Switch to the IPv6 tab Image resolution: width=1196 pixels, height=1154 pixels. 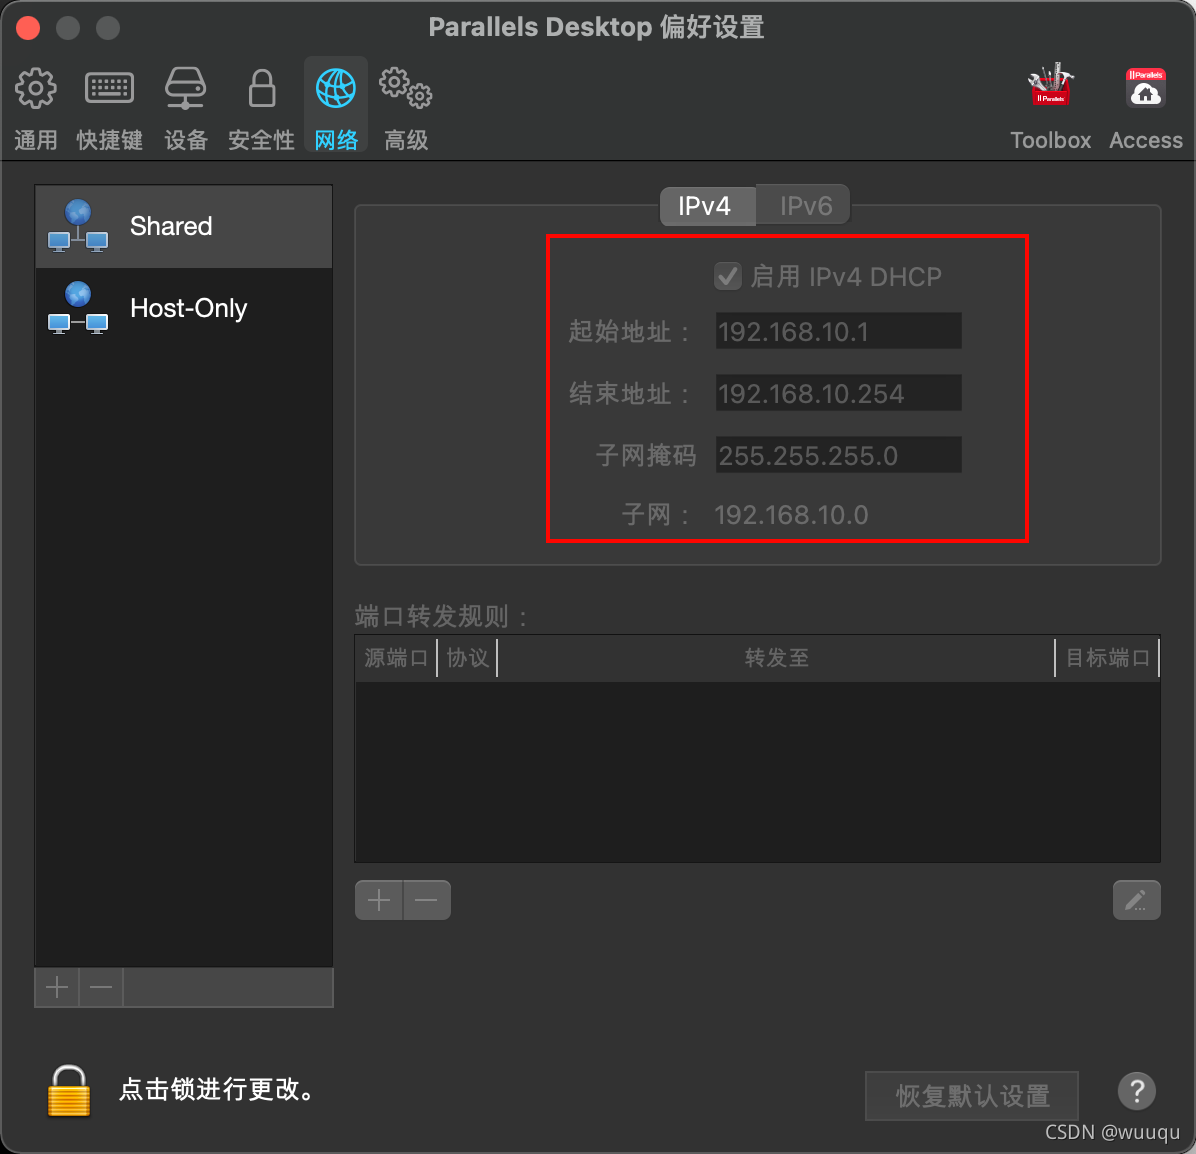(x=803, y=206)
